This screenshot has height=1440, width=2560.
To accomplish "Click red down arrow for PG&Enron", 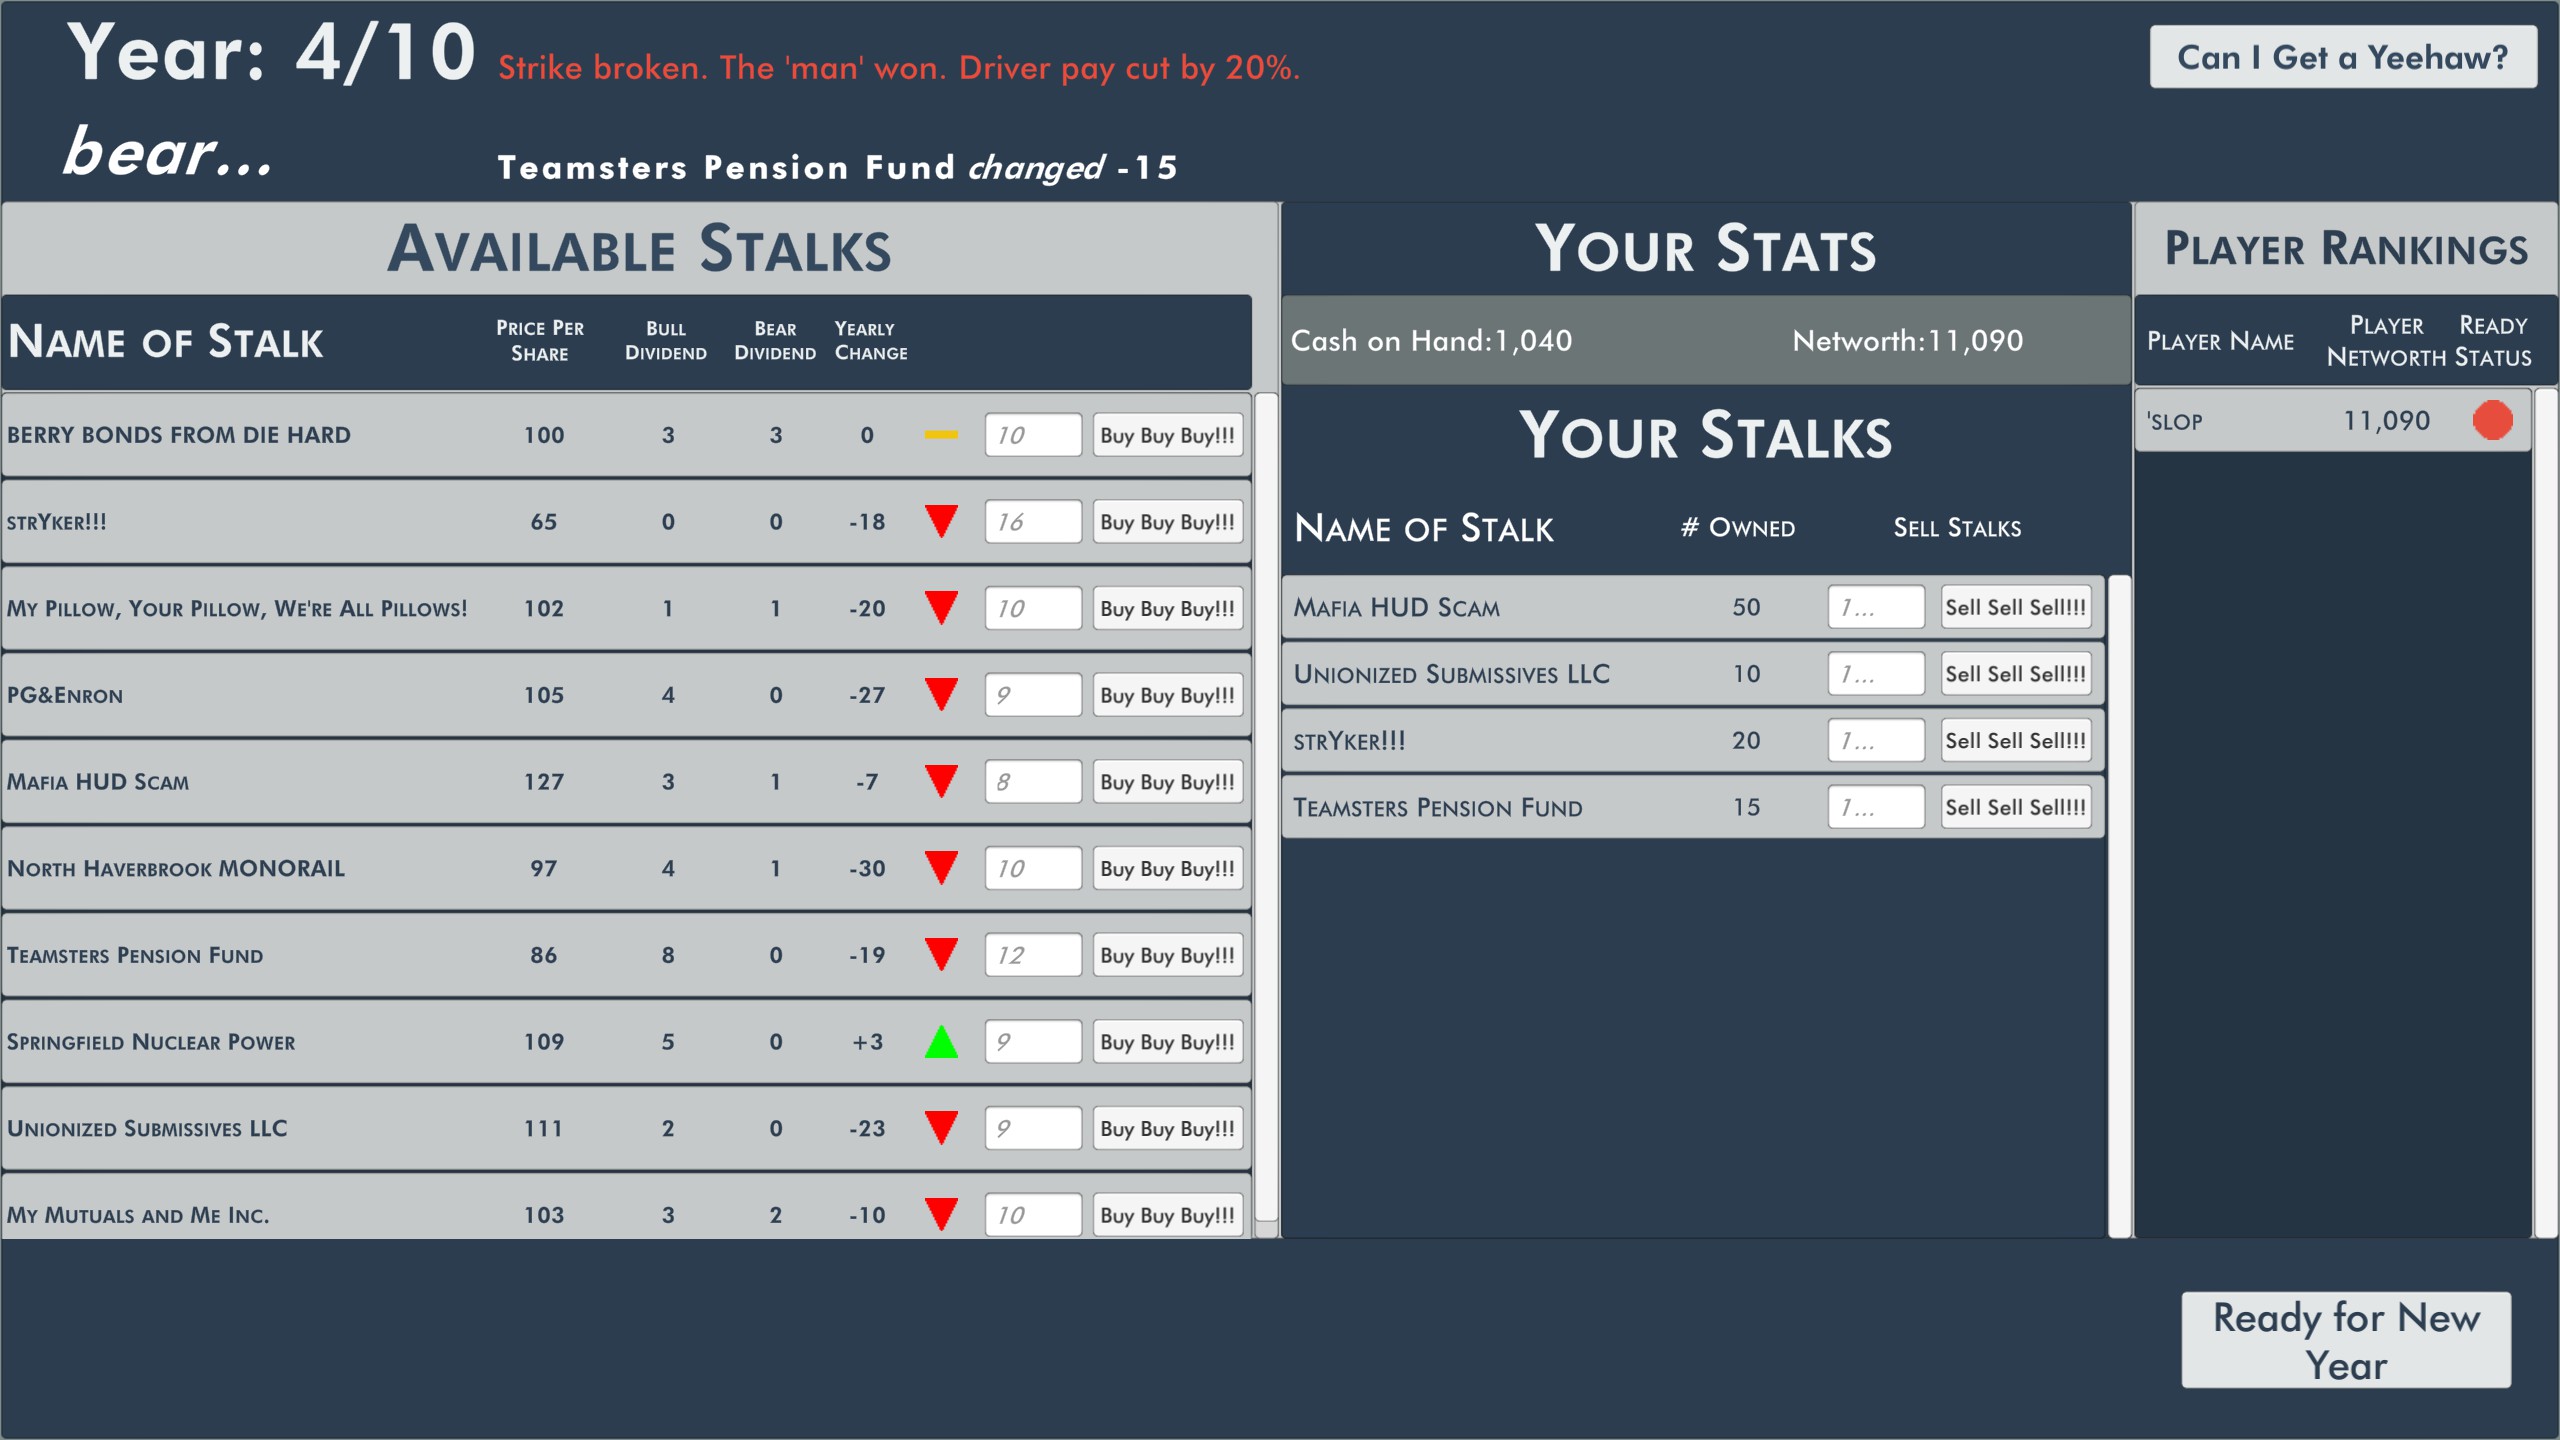I will [x=941, y=694].
